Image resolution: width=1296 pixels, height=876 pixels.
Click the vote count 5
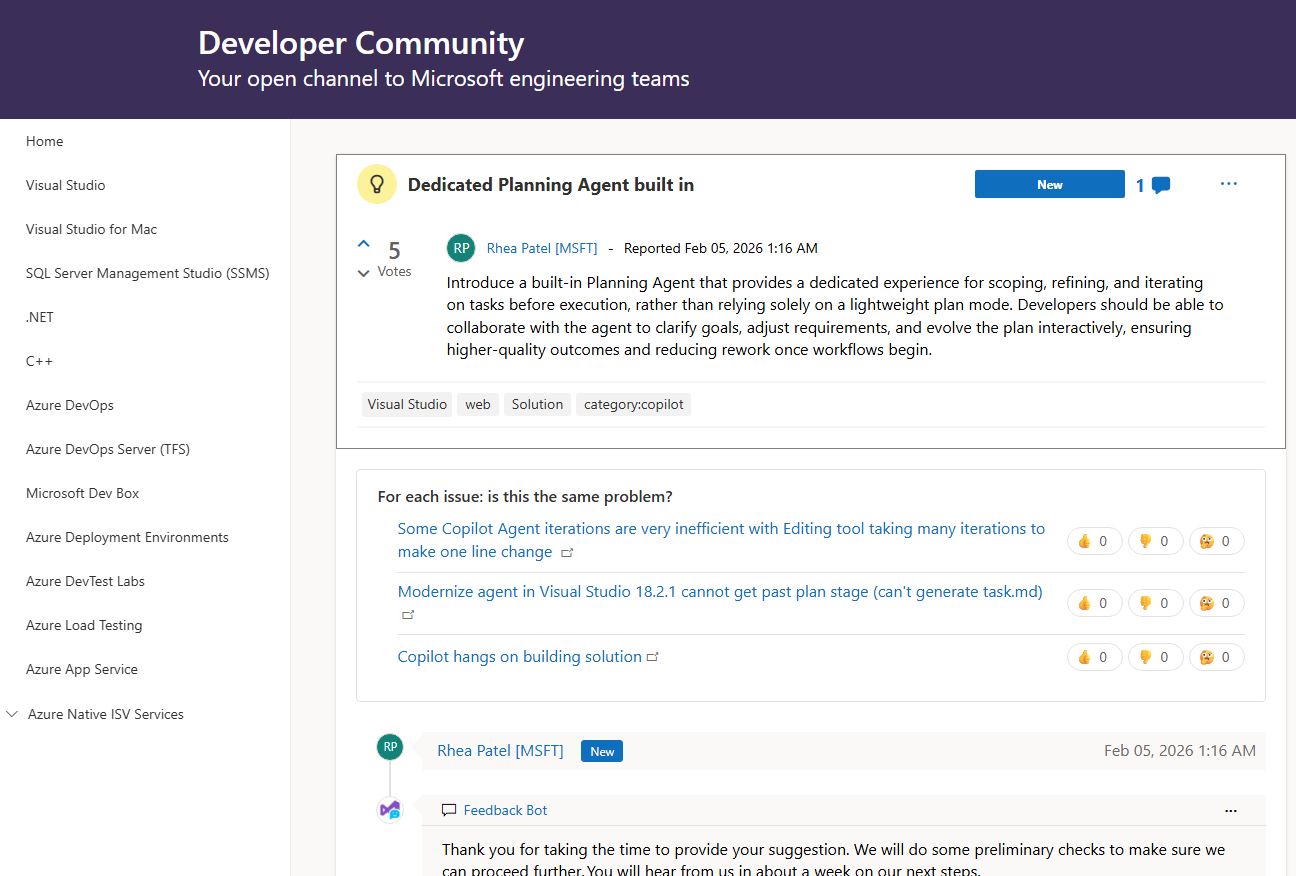[394, 250]
